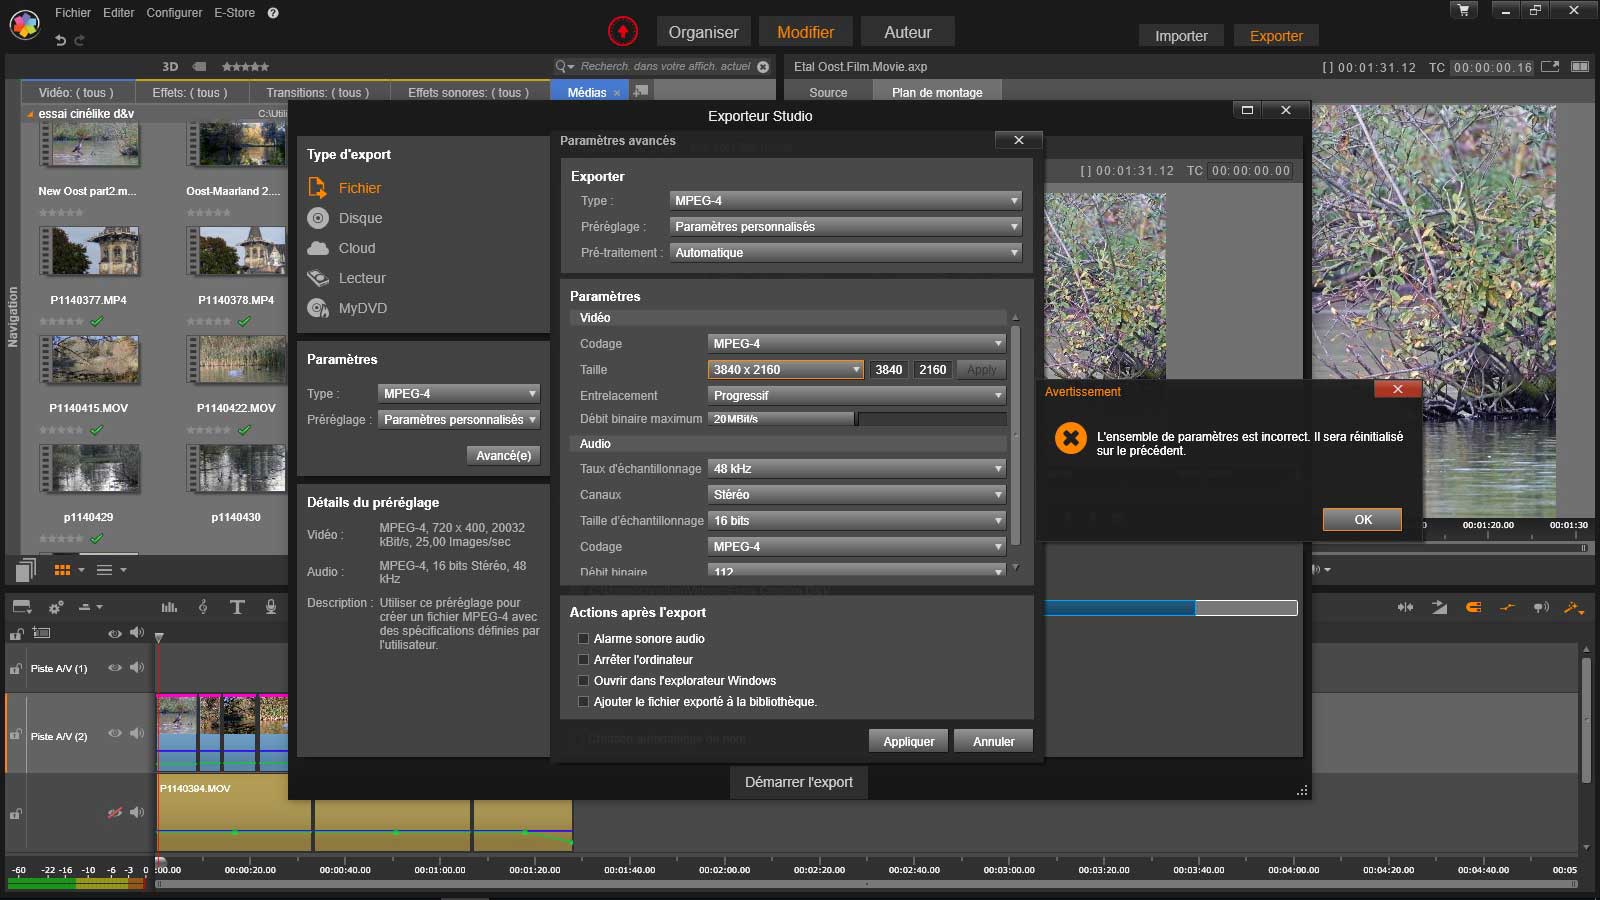Open the audio mixer bars icon

[169, 607]
